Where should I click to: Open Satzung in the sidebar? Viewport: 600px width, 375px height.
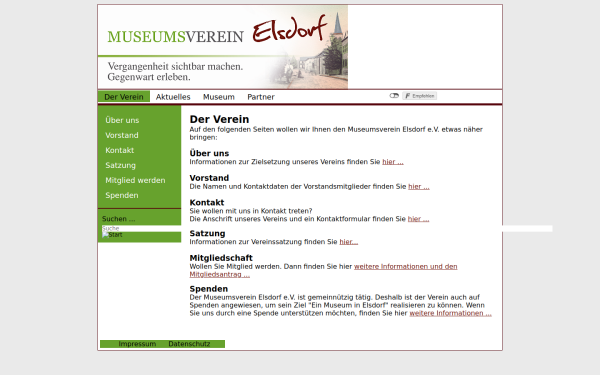pyautogui.click(x=121, y=165)
